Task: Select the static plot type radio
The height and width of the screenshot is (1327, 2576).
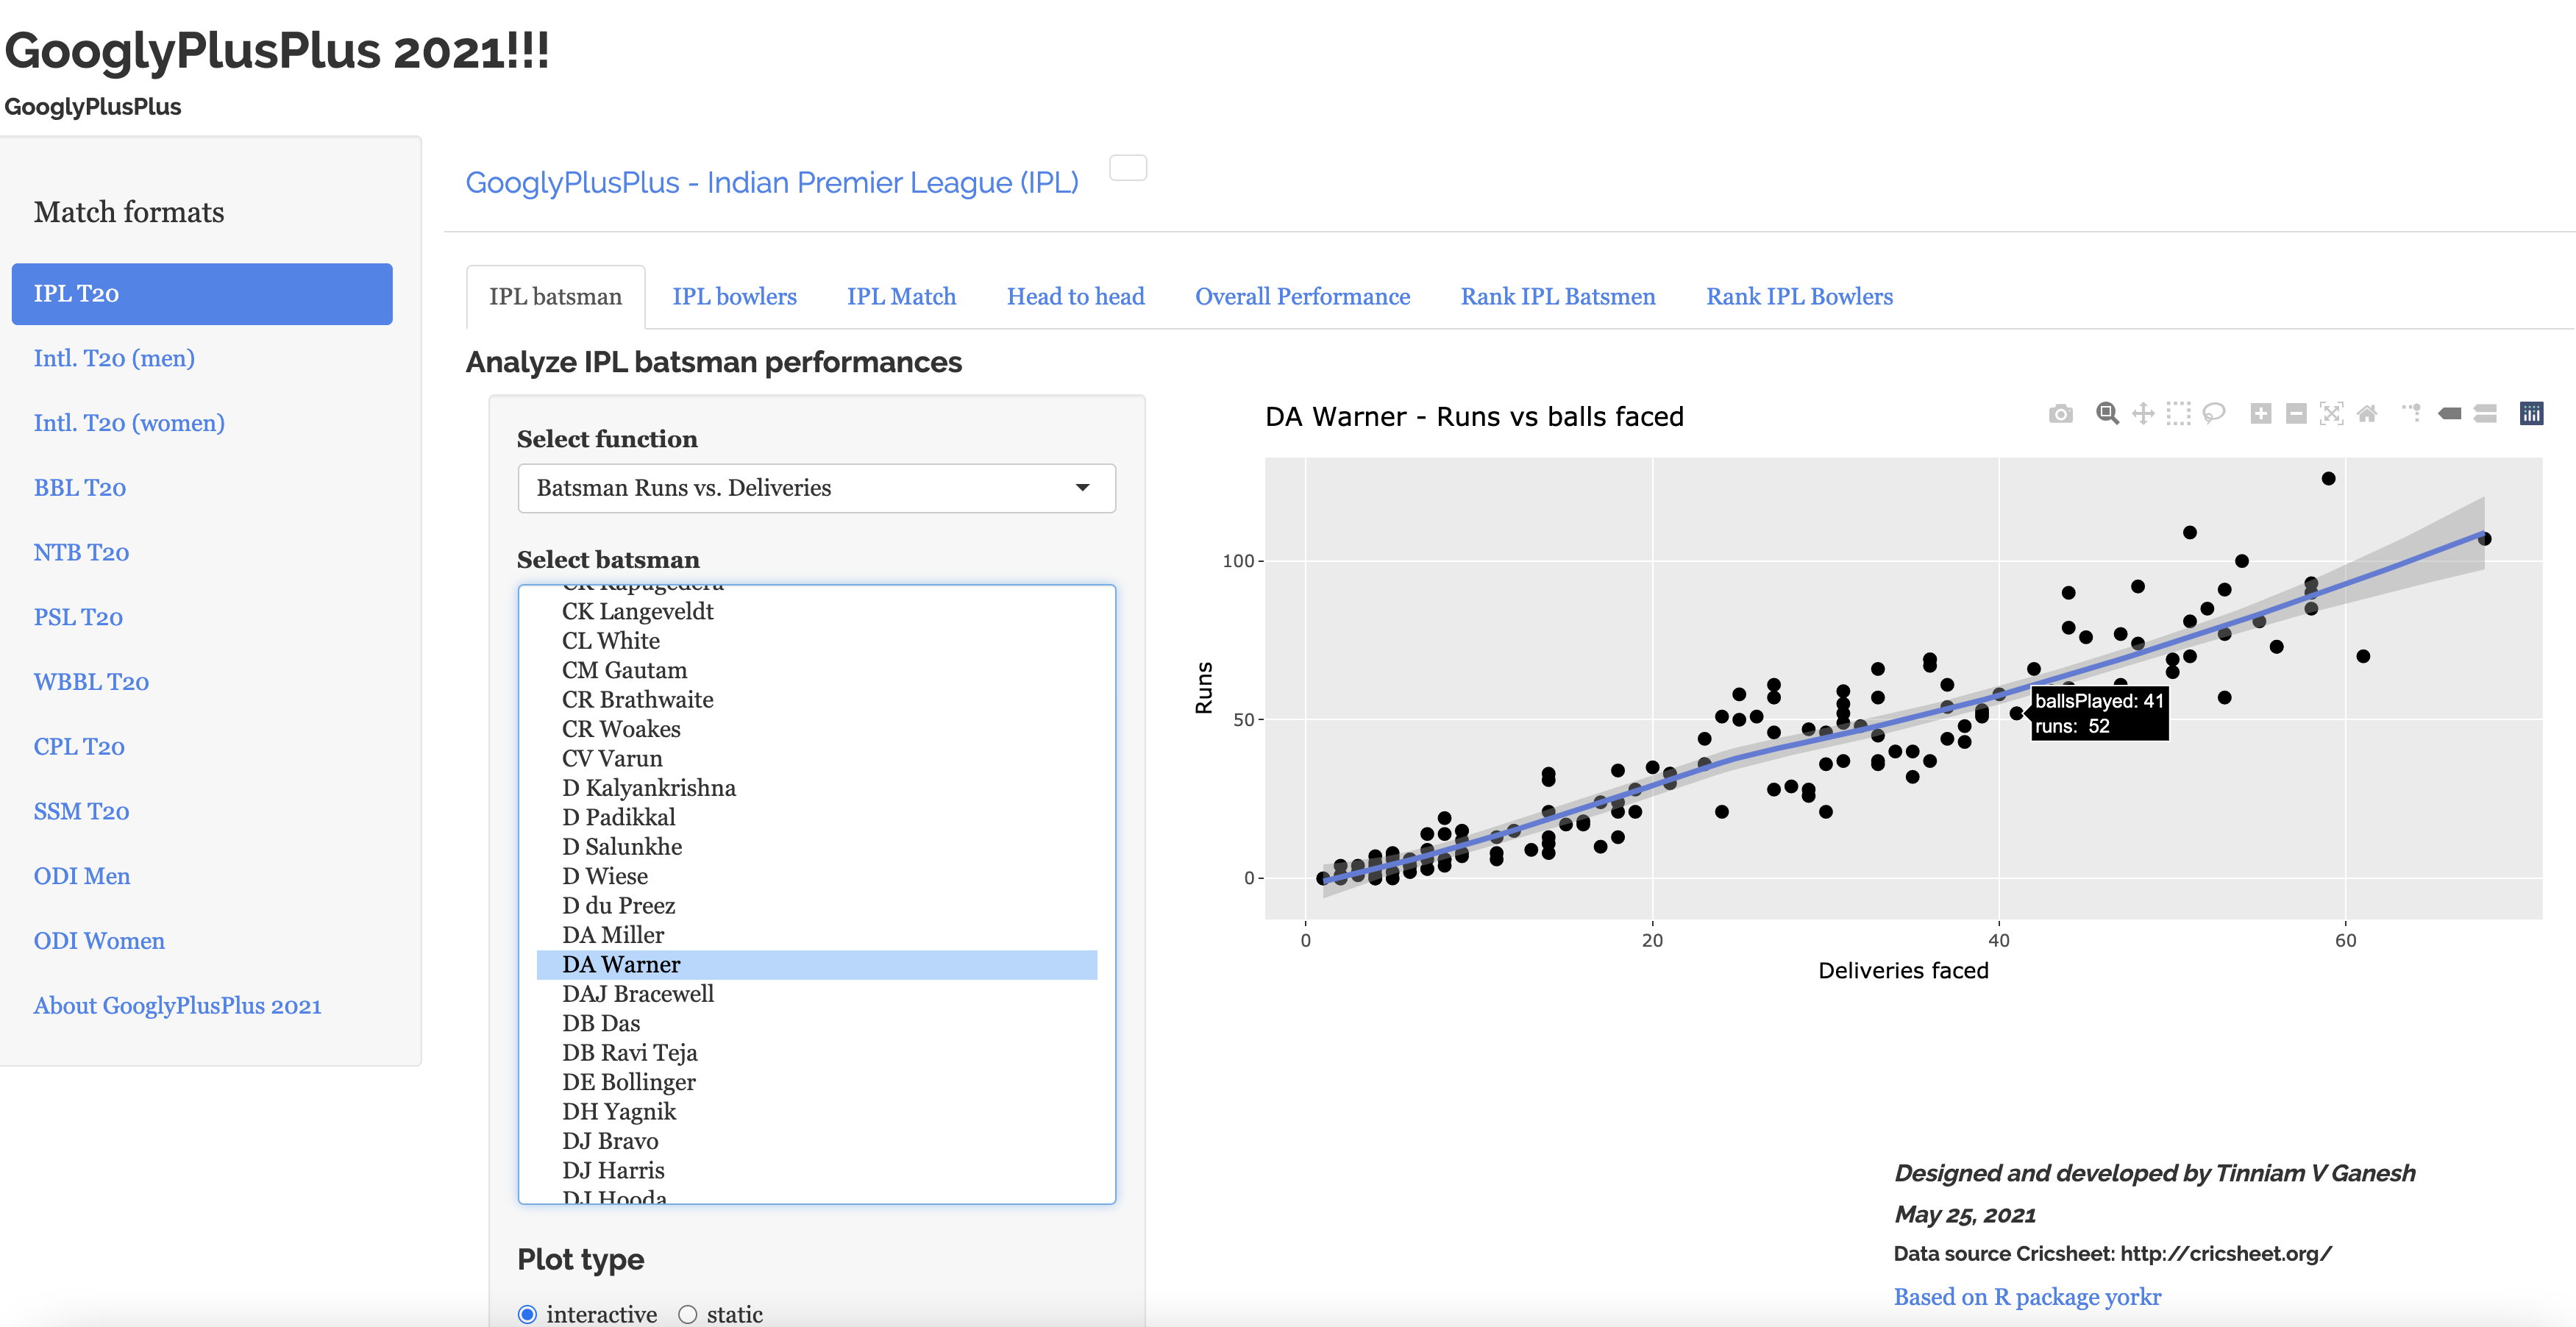Action: (x=688, y=1314)
